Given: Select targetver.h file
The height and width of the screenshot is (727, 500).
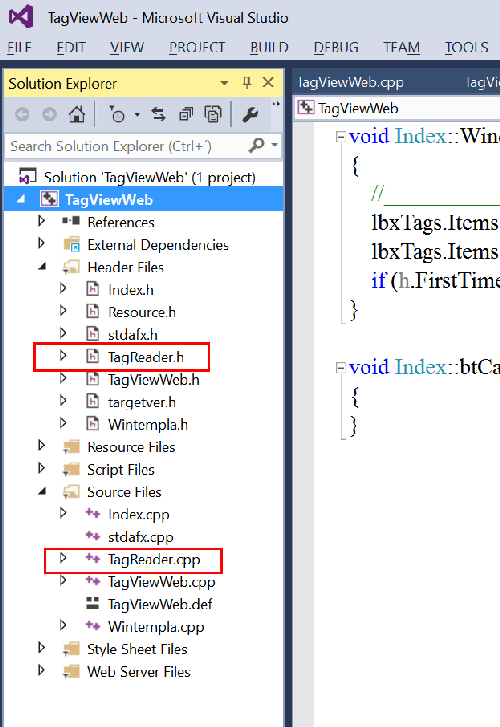Looking at the screenshot, I should 141,402.
